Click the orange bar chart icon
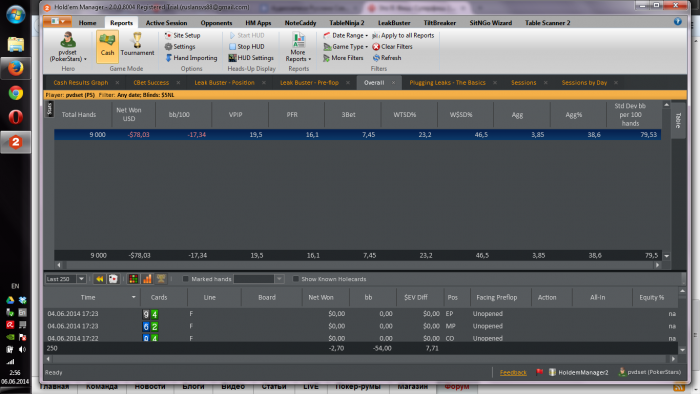The height and width of the screenshot is (394, 700). coord(147,279)
